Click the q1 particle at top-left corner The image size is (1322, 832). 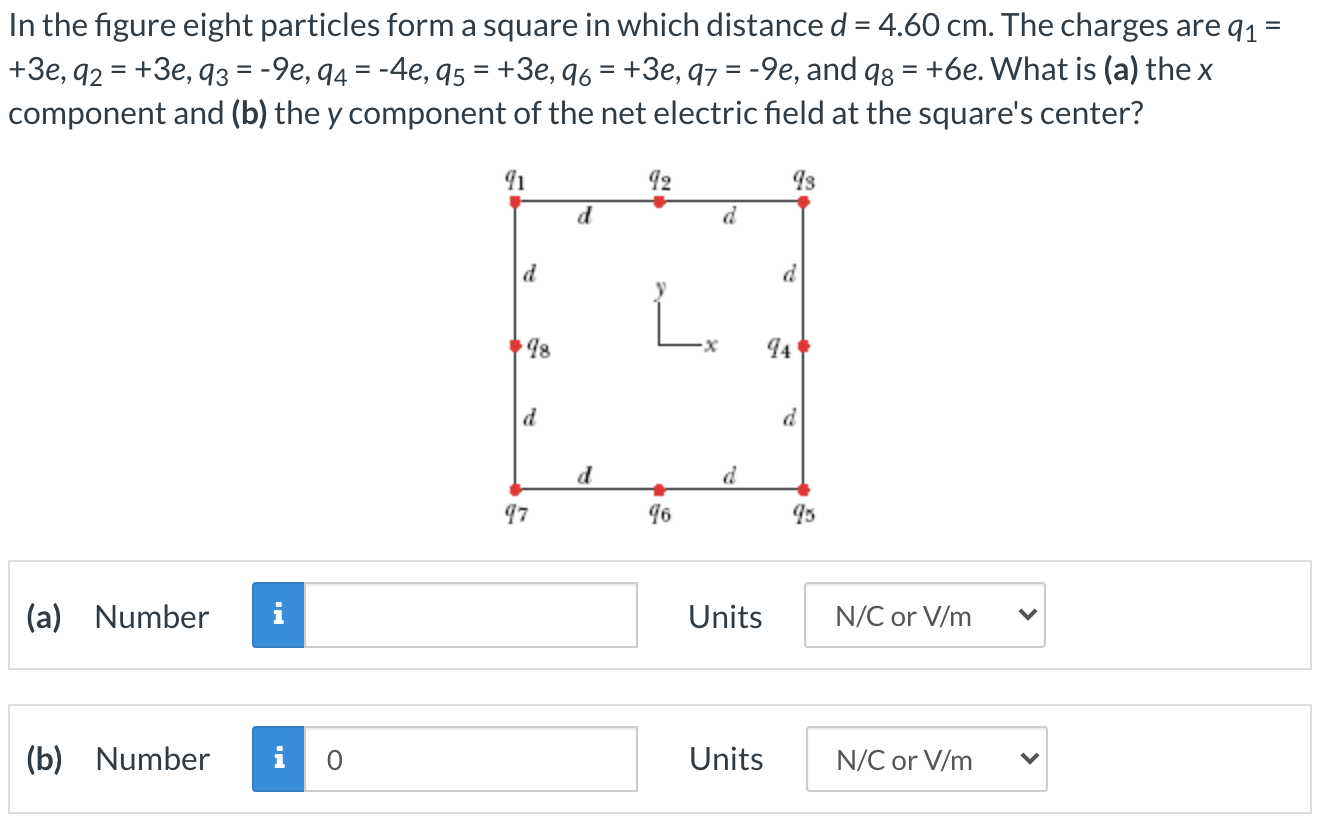514,202
